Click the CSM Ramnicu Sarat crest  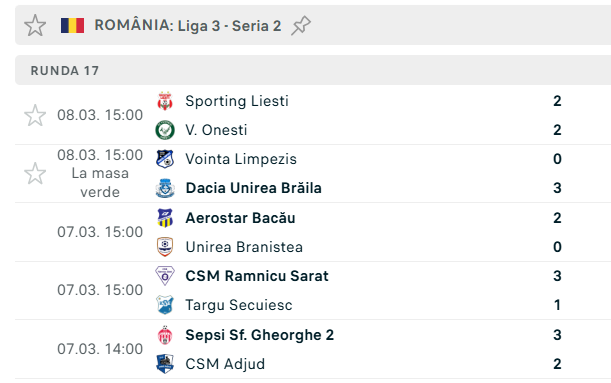[x=165, y=276]
